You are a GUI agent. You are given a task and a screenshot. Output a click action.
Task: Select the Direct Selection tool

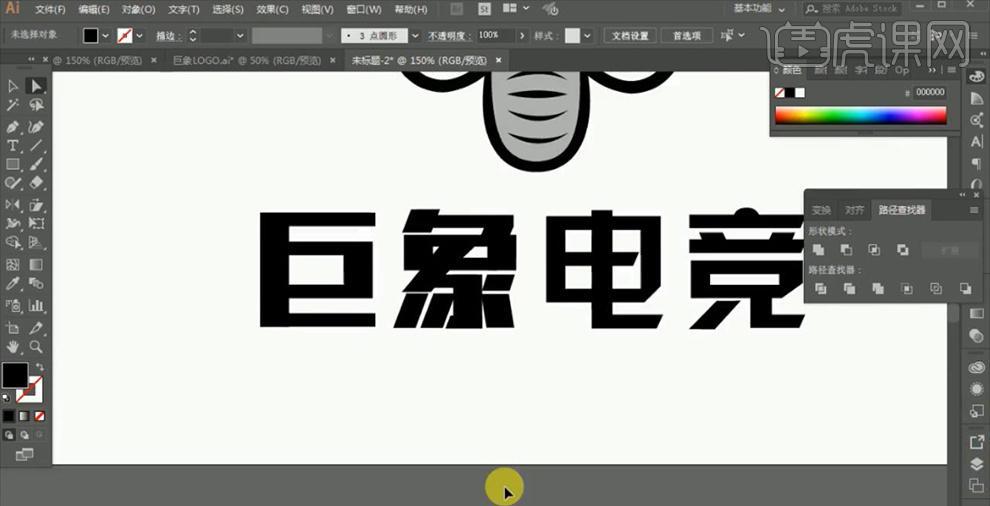click(x=36, y=87)
